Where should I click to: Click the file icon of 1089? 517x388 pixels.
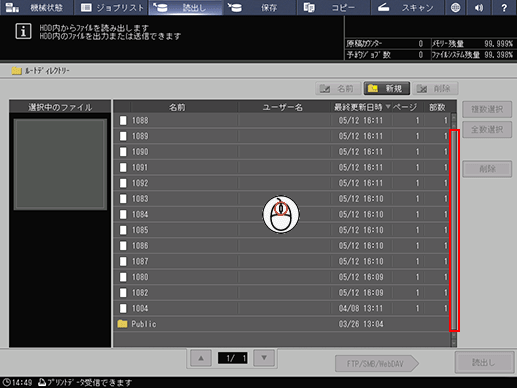(123, 136)
